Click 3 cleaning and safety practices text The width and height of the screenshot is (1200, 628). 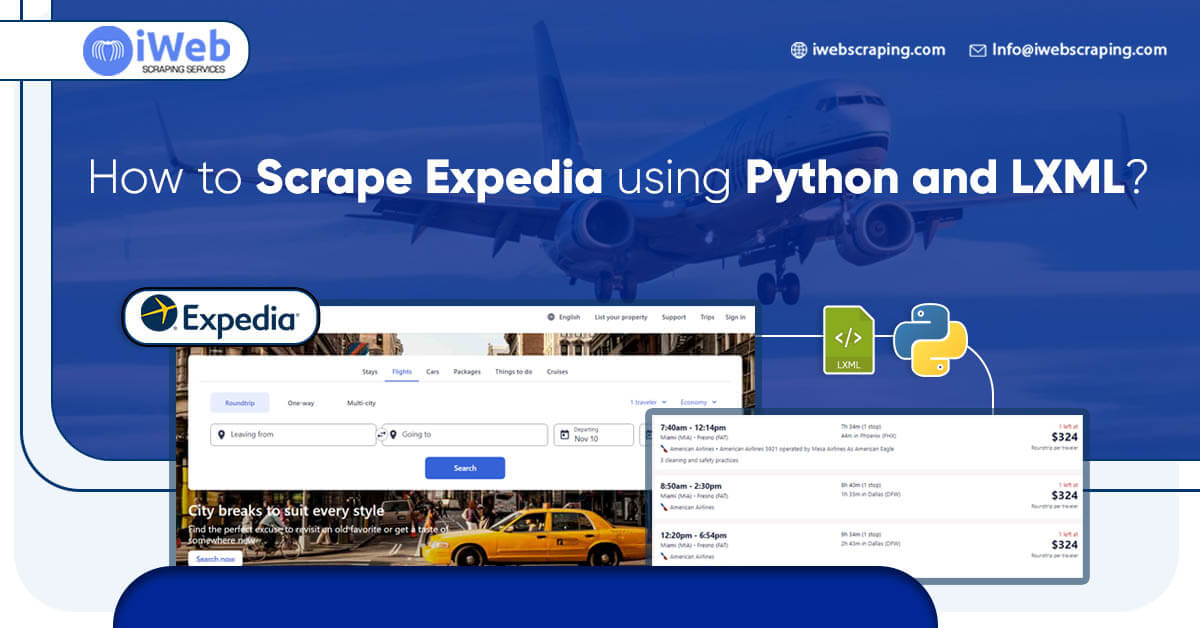click(x=698, y=460)
